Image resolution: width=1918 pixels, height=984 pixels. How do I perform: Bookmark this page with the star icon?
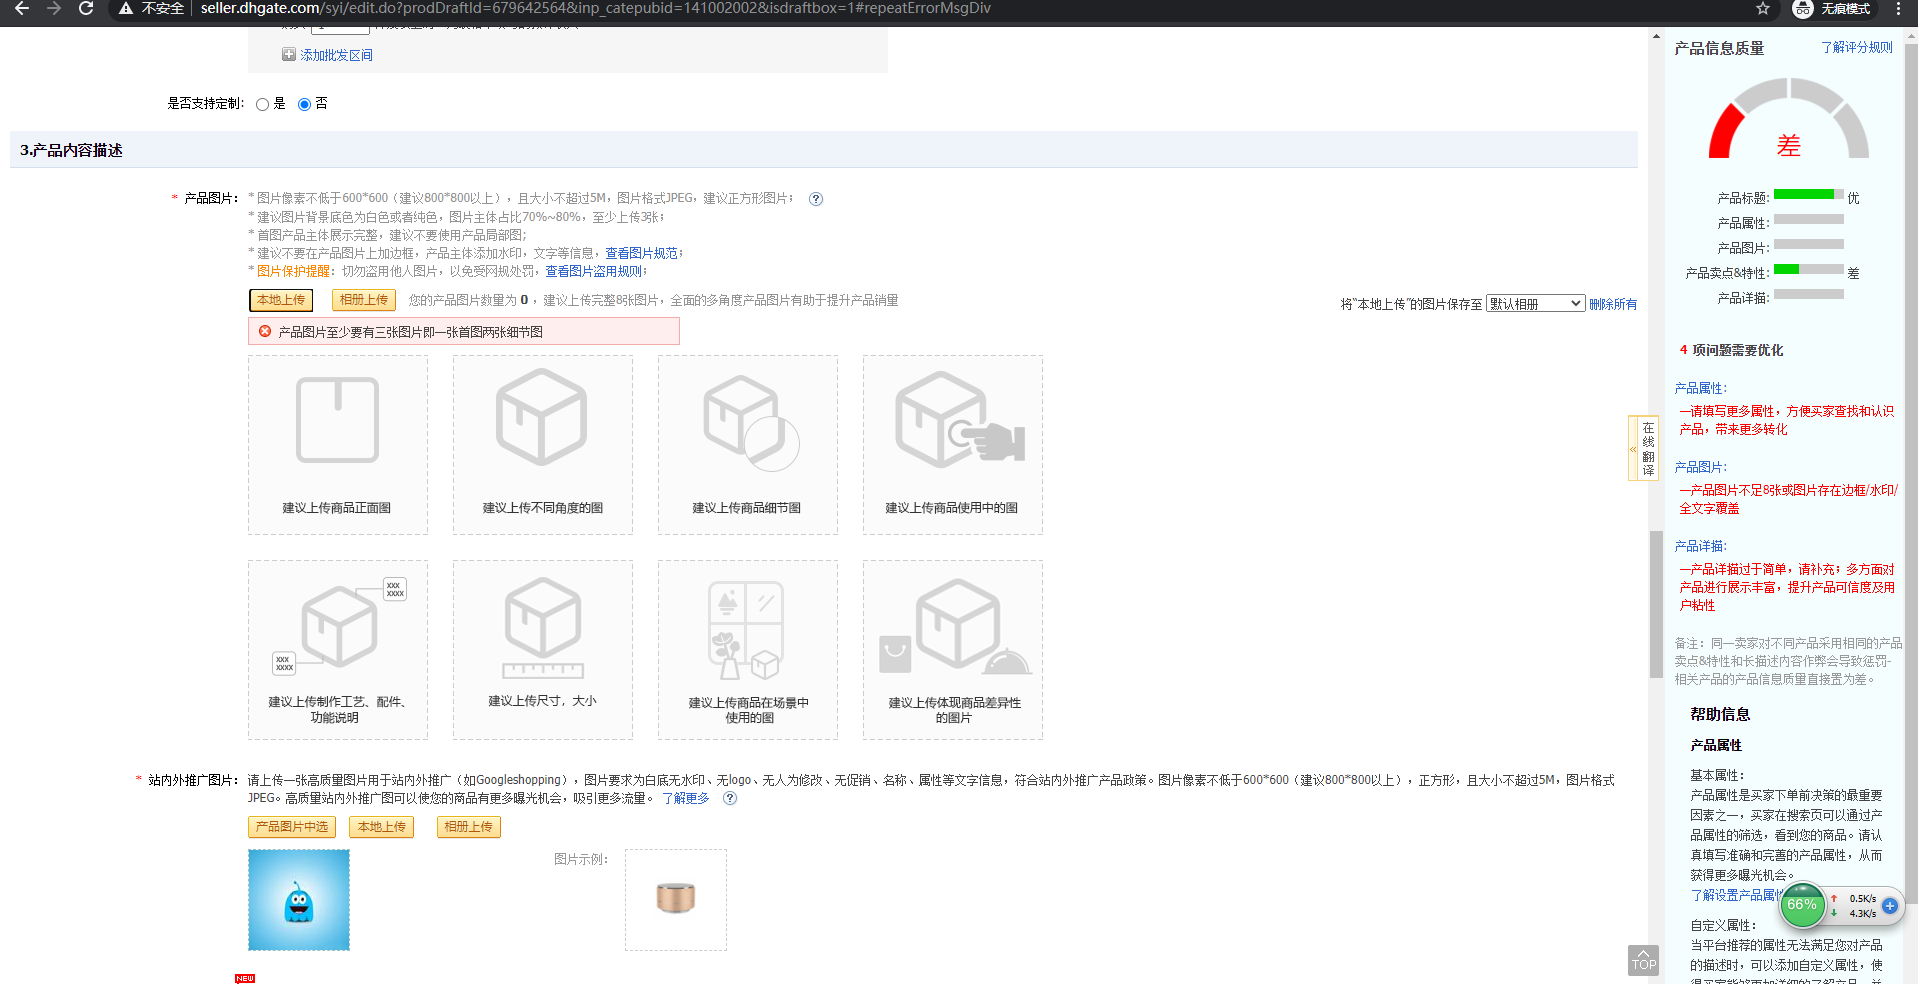click(x=1762, y=9)
